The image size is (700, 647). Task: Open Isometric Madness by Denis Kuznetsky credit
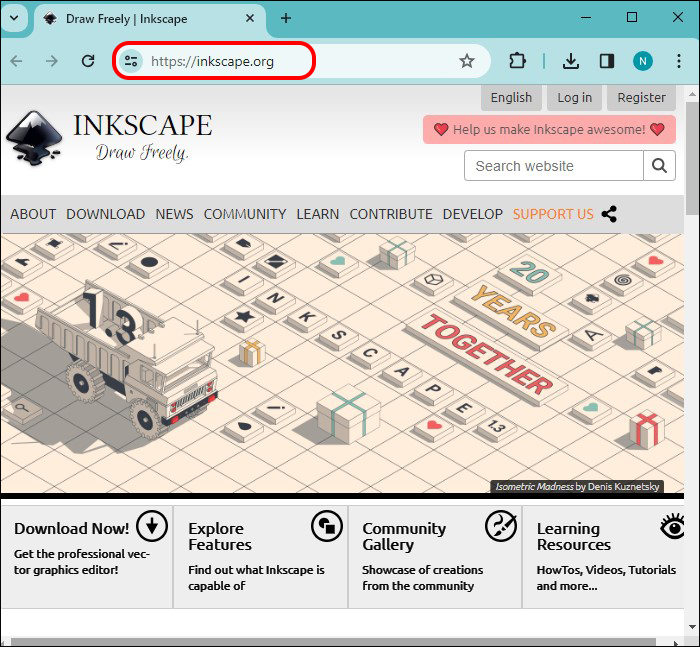[x=577, y=486]
